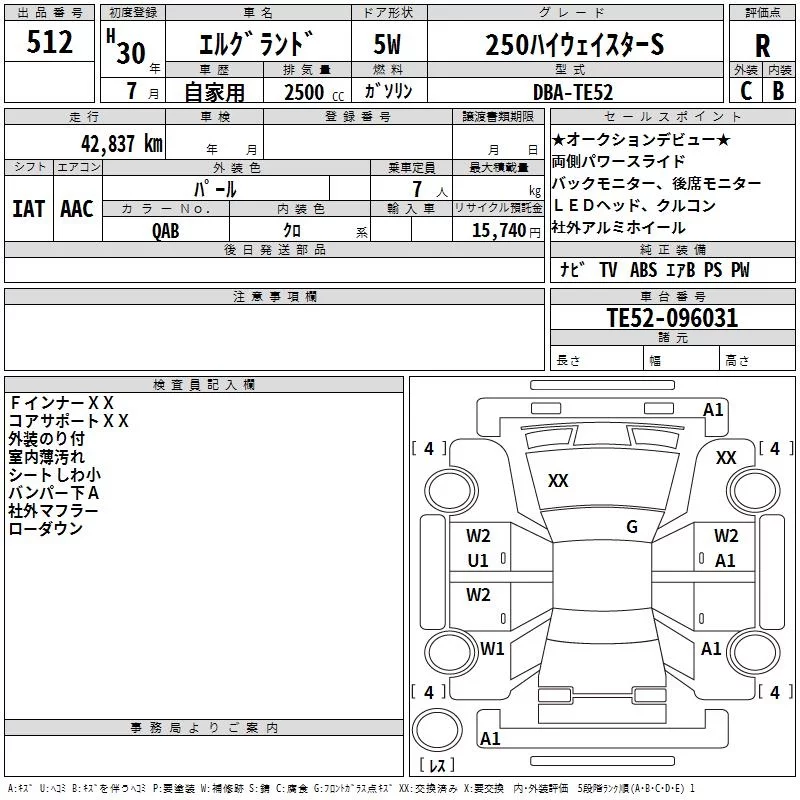Click the TV equipment entry
This screenshot has width=800, height=800.
click(608, 269)
